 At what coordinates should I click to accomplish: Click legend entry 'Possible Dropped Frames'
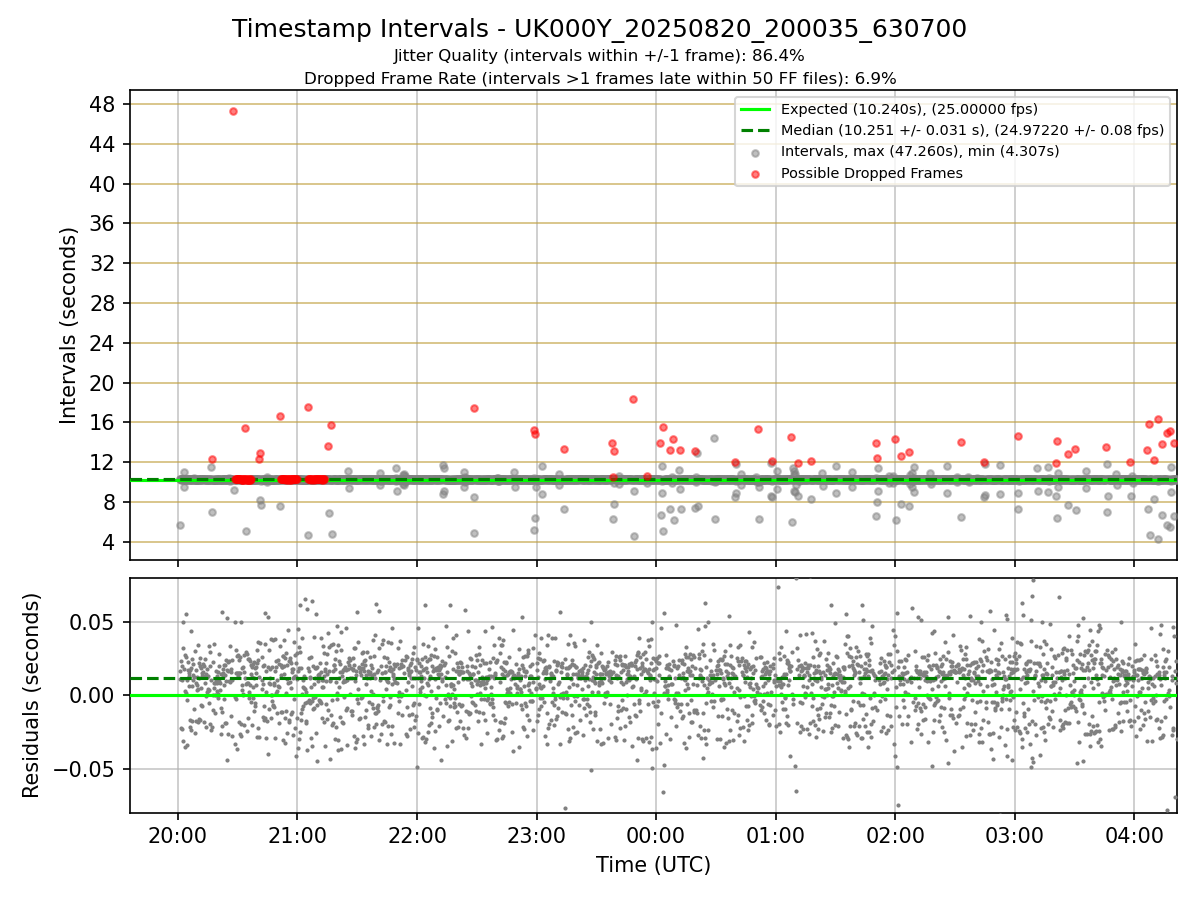click(871, 173)
